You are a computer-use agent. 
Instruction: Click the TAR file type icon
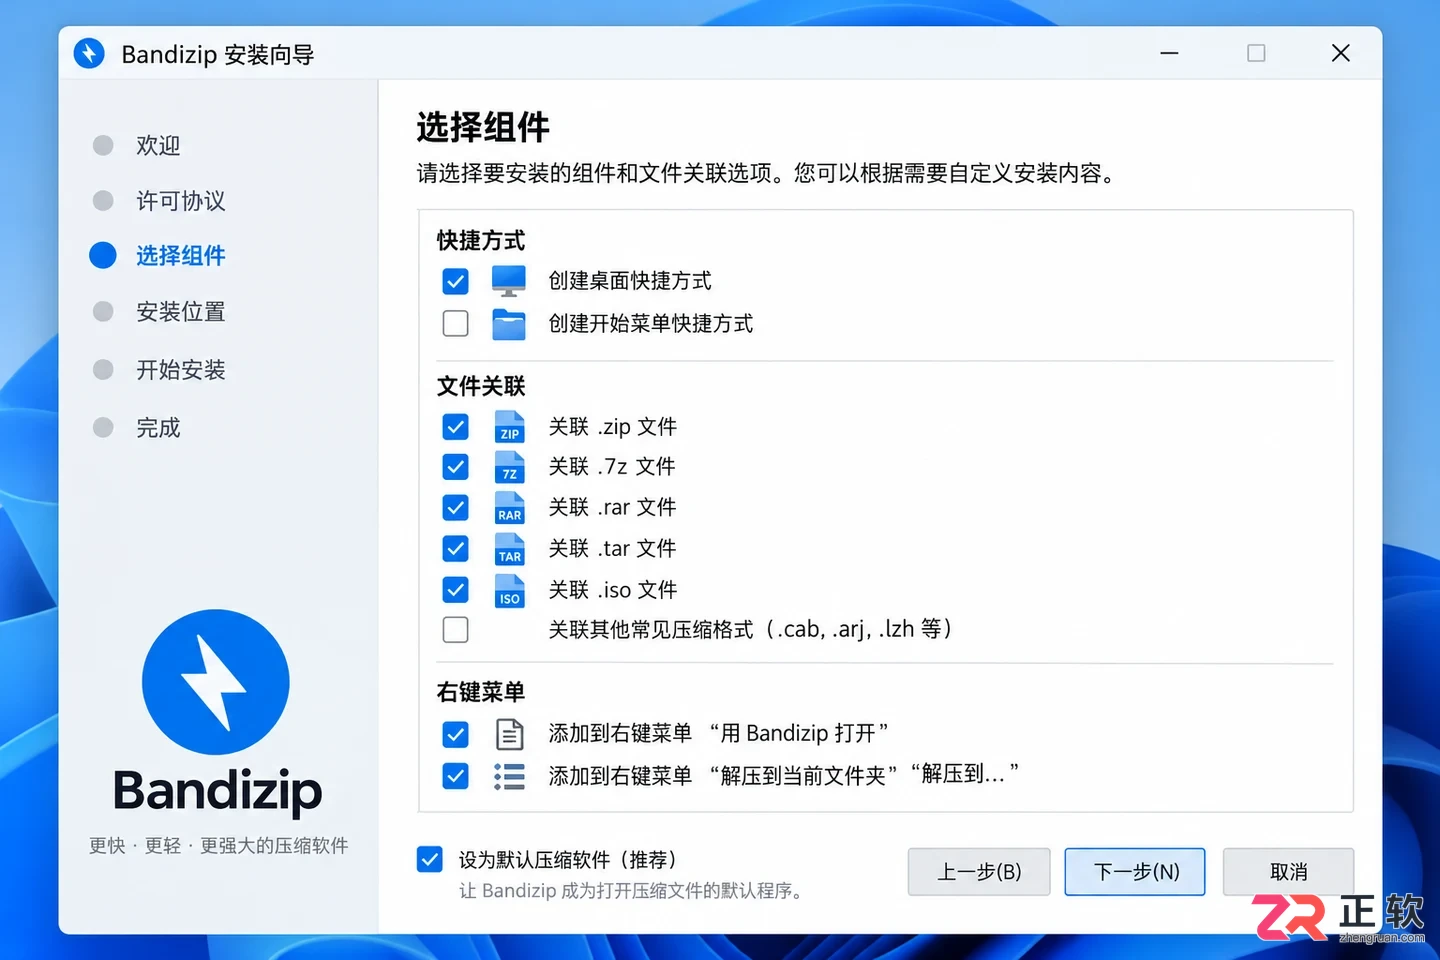click(x=510, y=549)
